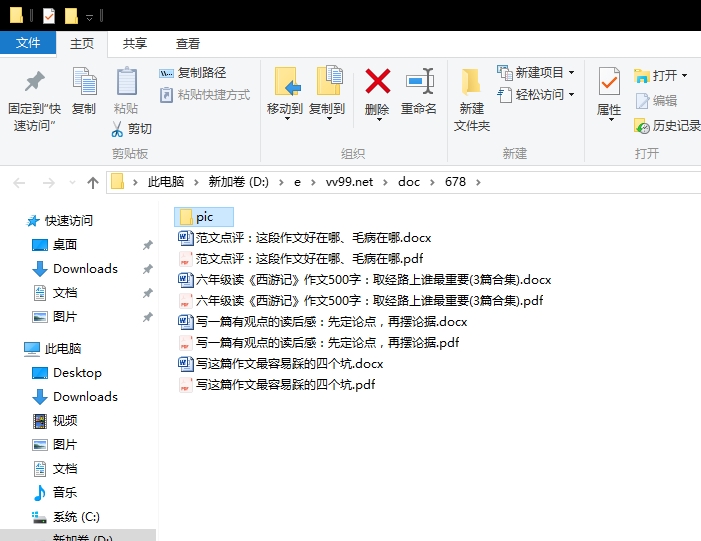Switch to the 查看 ribbon tab
The image size is (701, 541).
coord(188,43)
